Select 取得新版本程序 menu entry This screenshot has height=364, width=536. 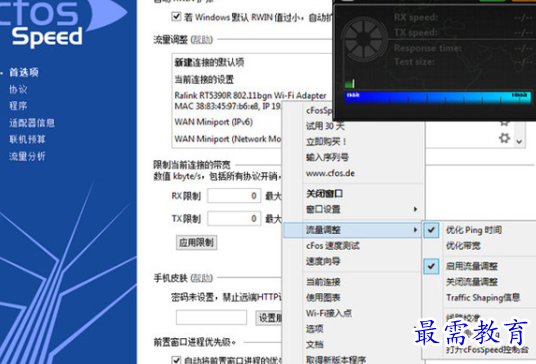pyautogui.click(x=336, y=359)
